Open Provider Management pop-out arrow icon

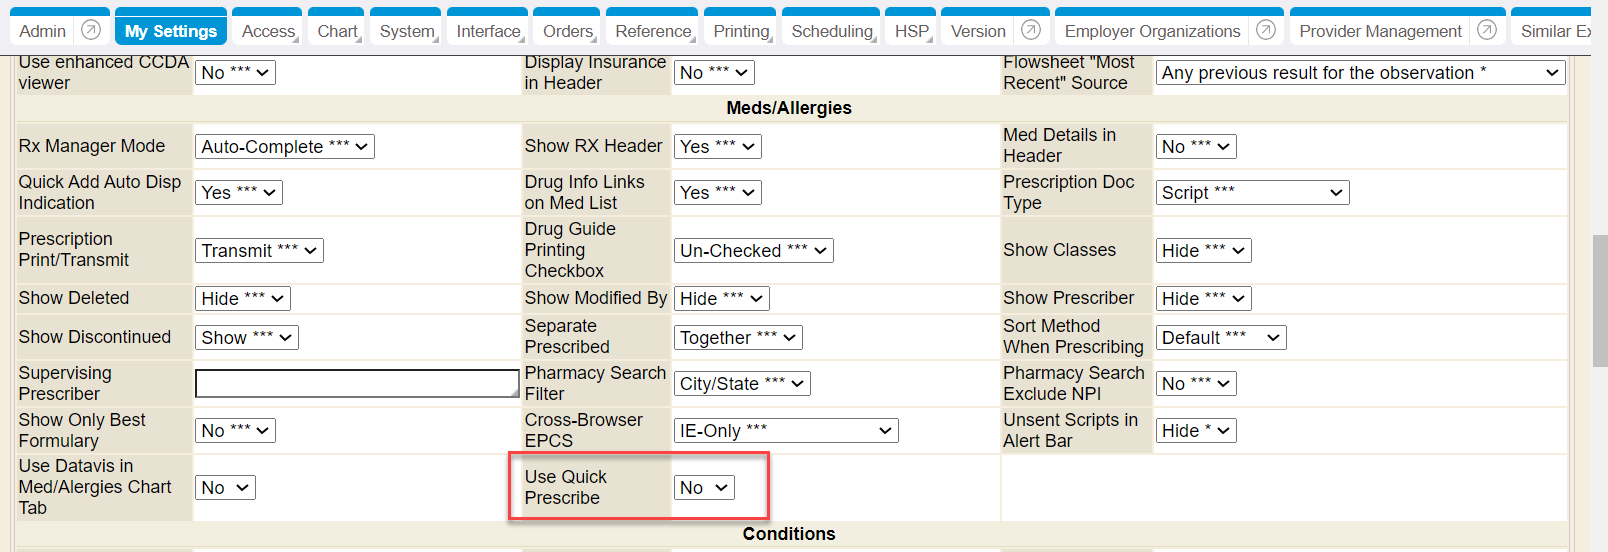click(x=1487, y=30)
